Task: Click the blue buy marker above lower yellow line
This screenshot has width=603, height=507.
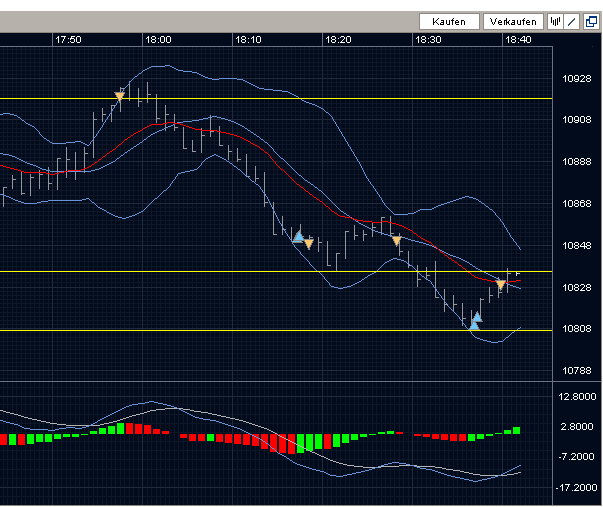Action: (476, 320)
